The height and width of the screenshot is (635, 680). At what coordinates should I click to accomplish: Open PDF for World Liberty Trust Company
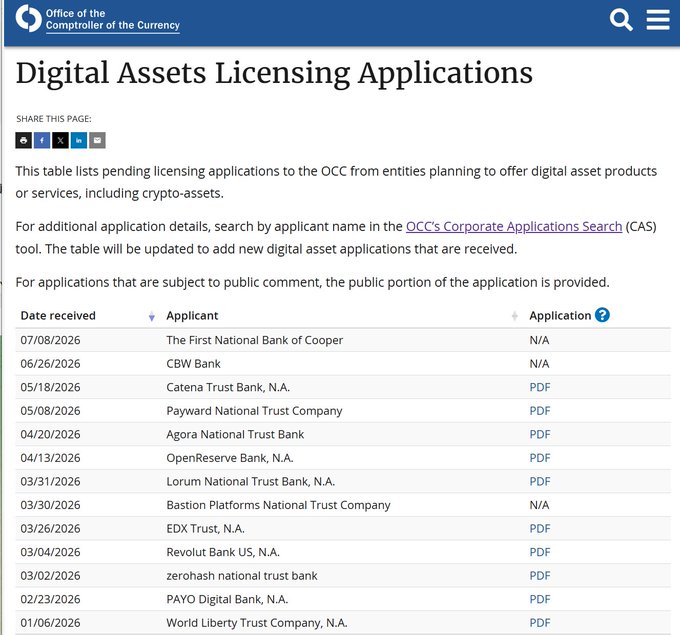click(539, 623)
